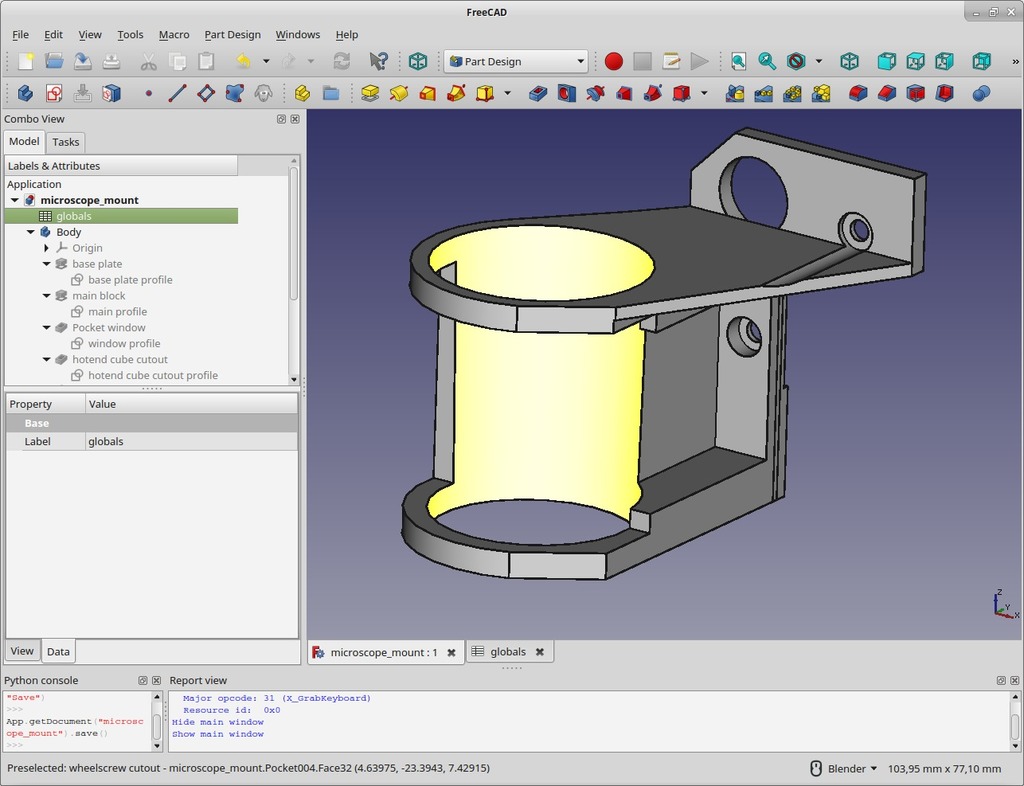Click the Fillet tool icon
Viewport: 1024px width, 786px height.
click(858, 93)
